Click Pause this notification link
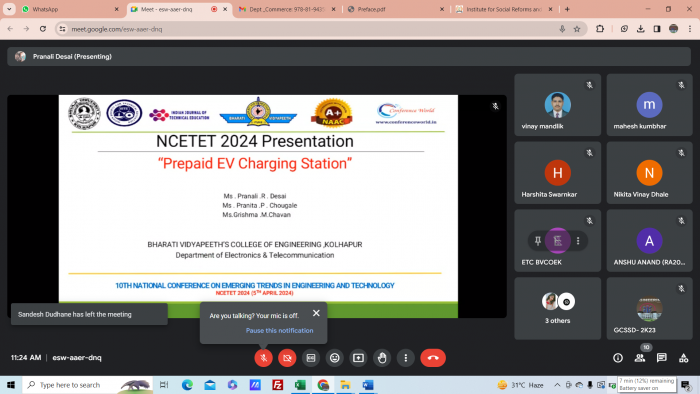Viewport: 700px width, 394px height. pyautogui.click(x=279, y=331)
